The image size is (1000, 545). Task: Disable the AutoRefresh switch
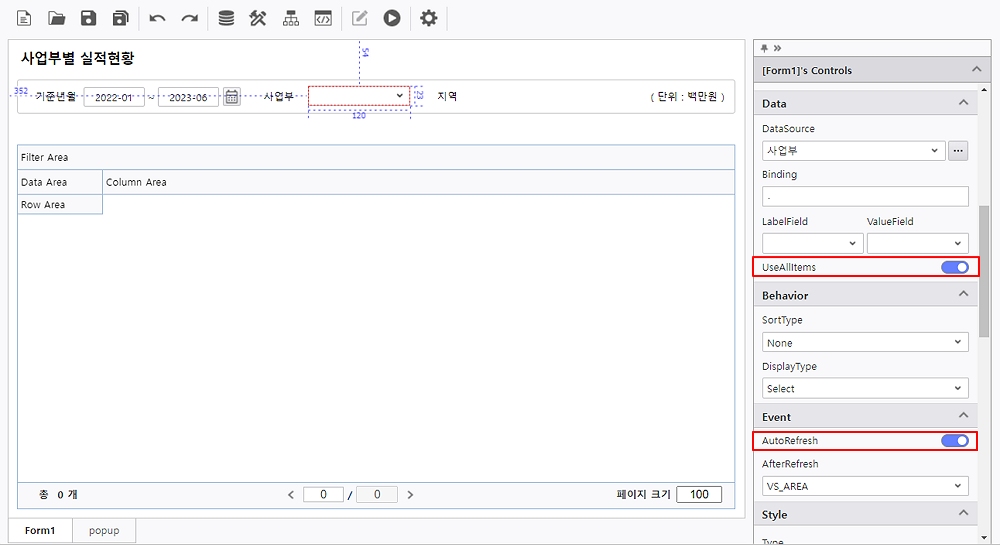[x=954, y=441]
